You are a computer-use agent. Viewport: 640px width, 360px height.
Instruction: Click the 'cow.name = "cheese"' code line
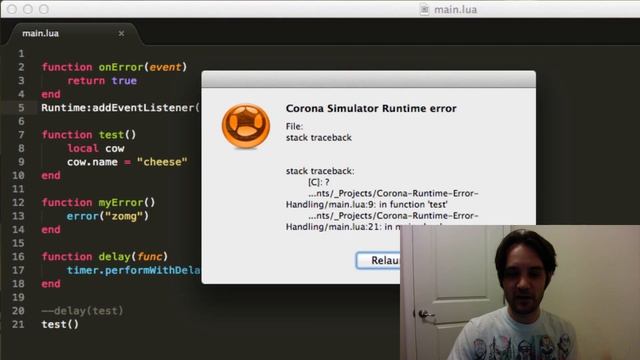click(x=127, y=162)
